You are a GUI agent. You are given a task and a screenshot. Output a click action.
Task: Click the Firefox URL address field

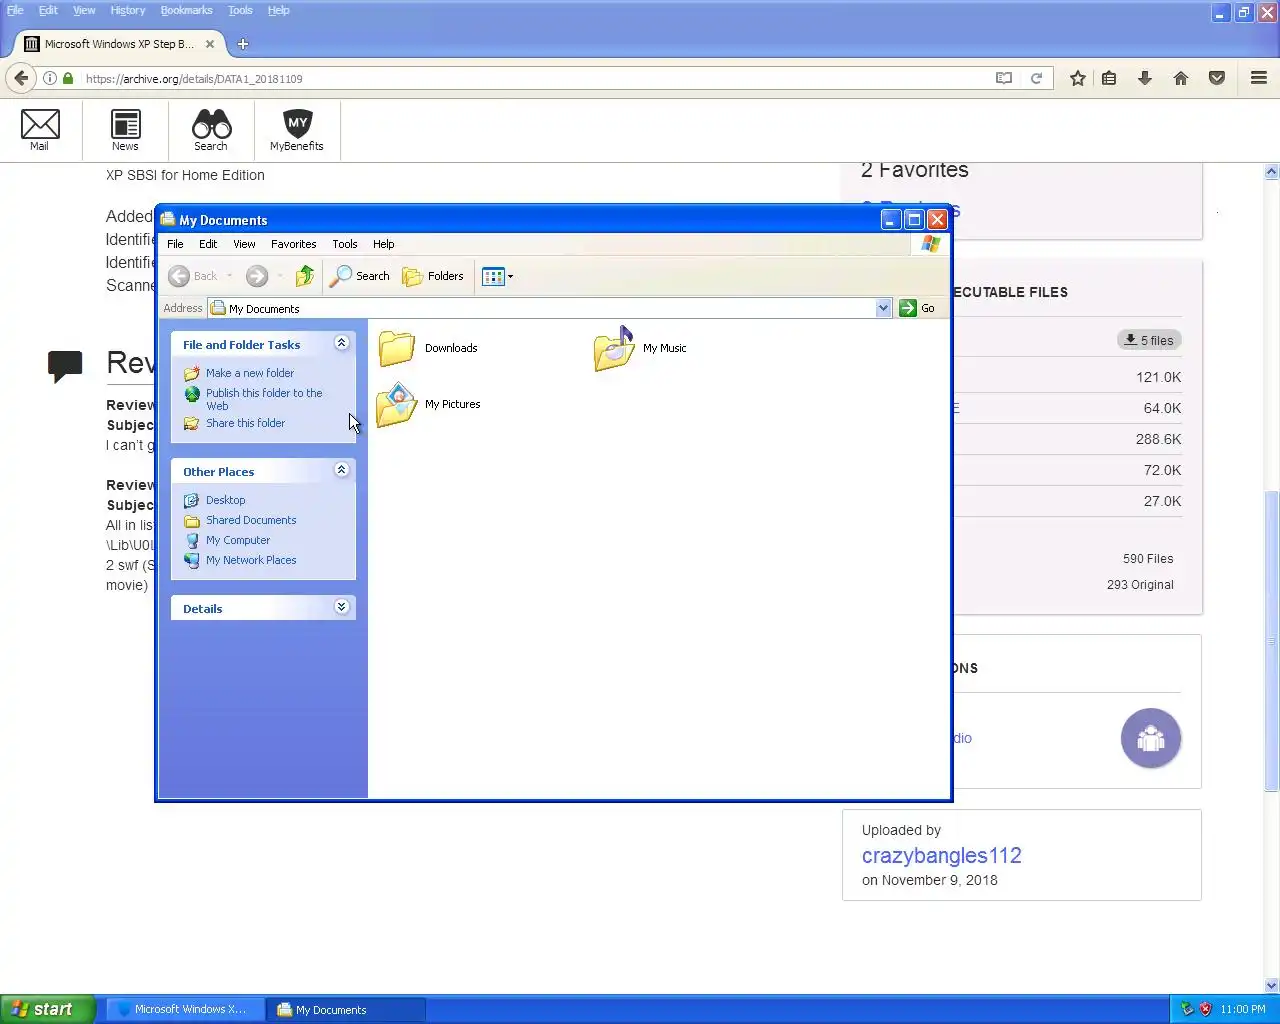(535, 78)
